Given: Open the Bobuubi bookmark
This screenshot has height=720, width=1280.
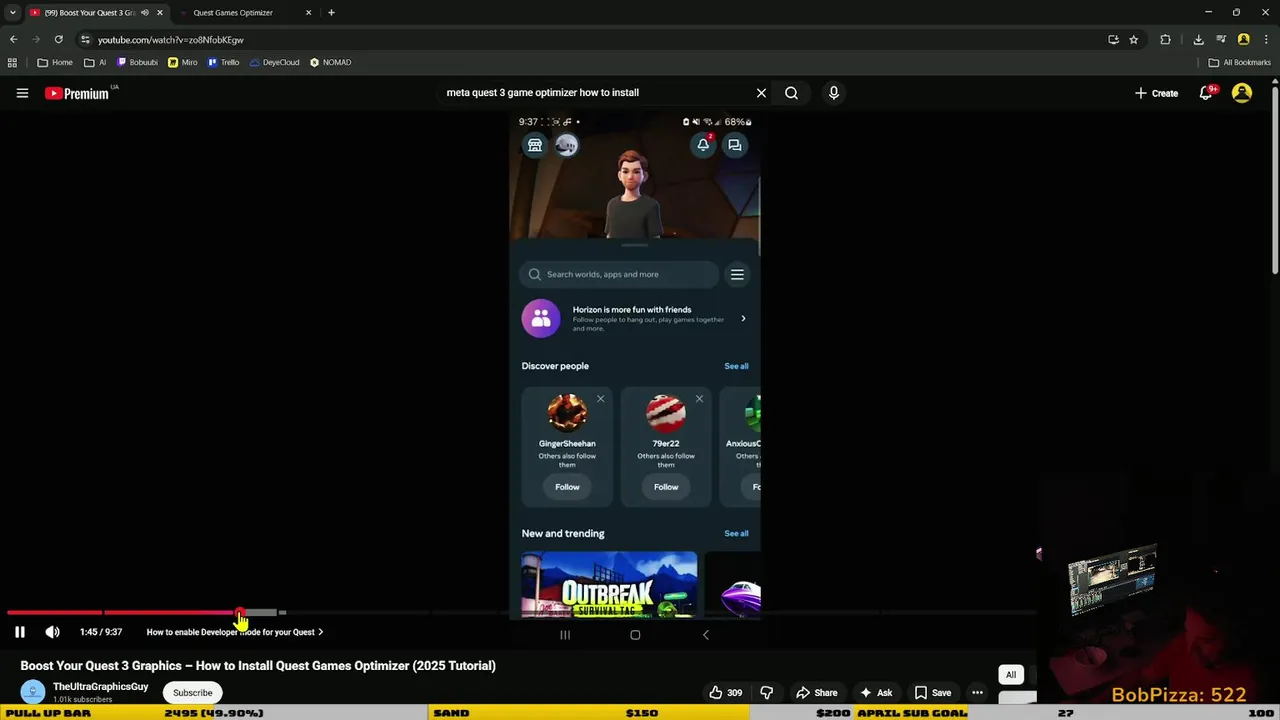Looking at the screenshot, I should click(138, 62).
